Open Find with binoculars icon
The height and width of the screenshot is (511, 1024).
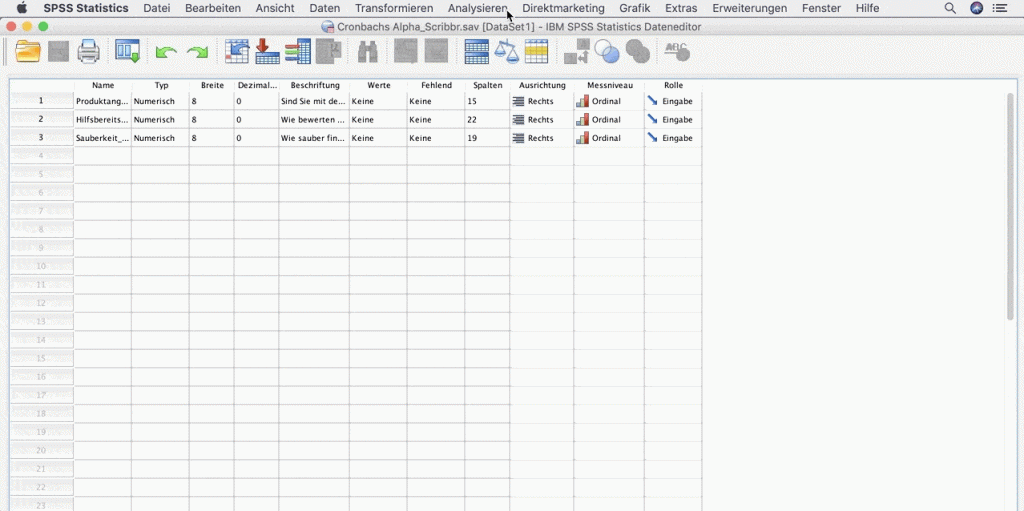coord(368,52)
